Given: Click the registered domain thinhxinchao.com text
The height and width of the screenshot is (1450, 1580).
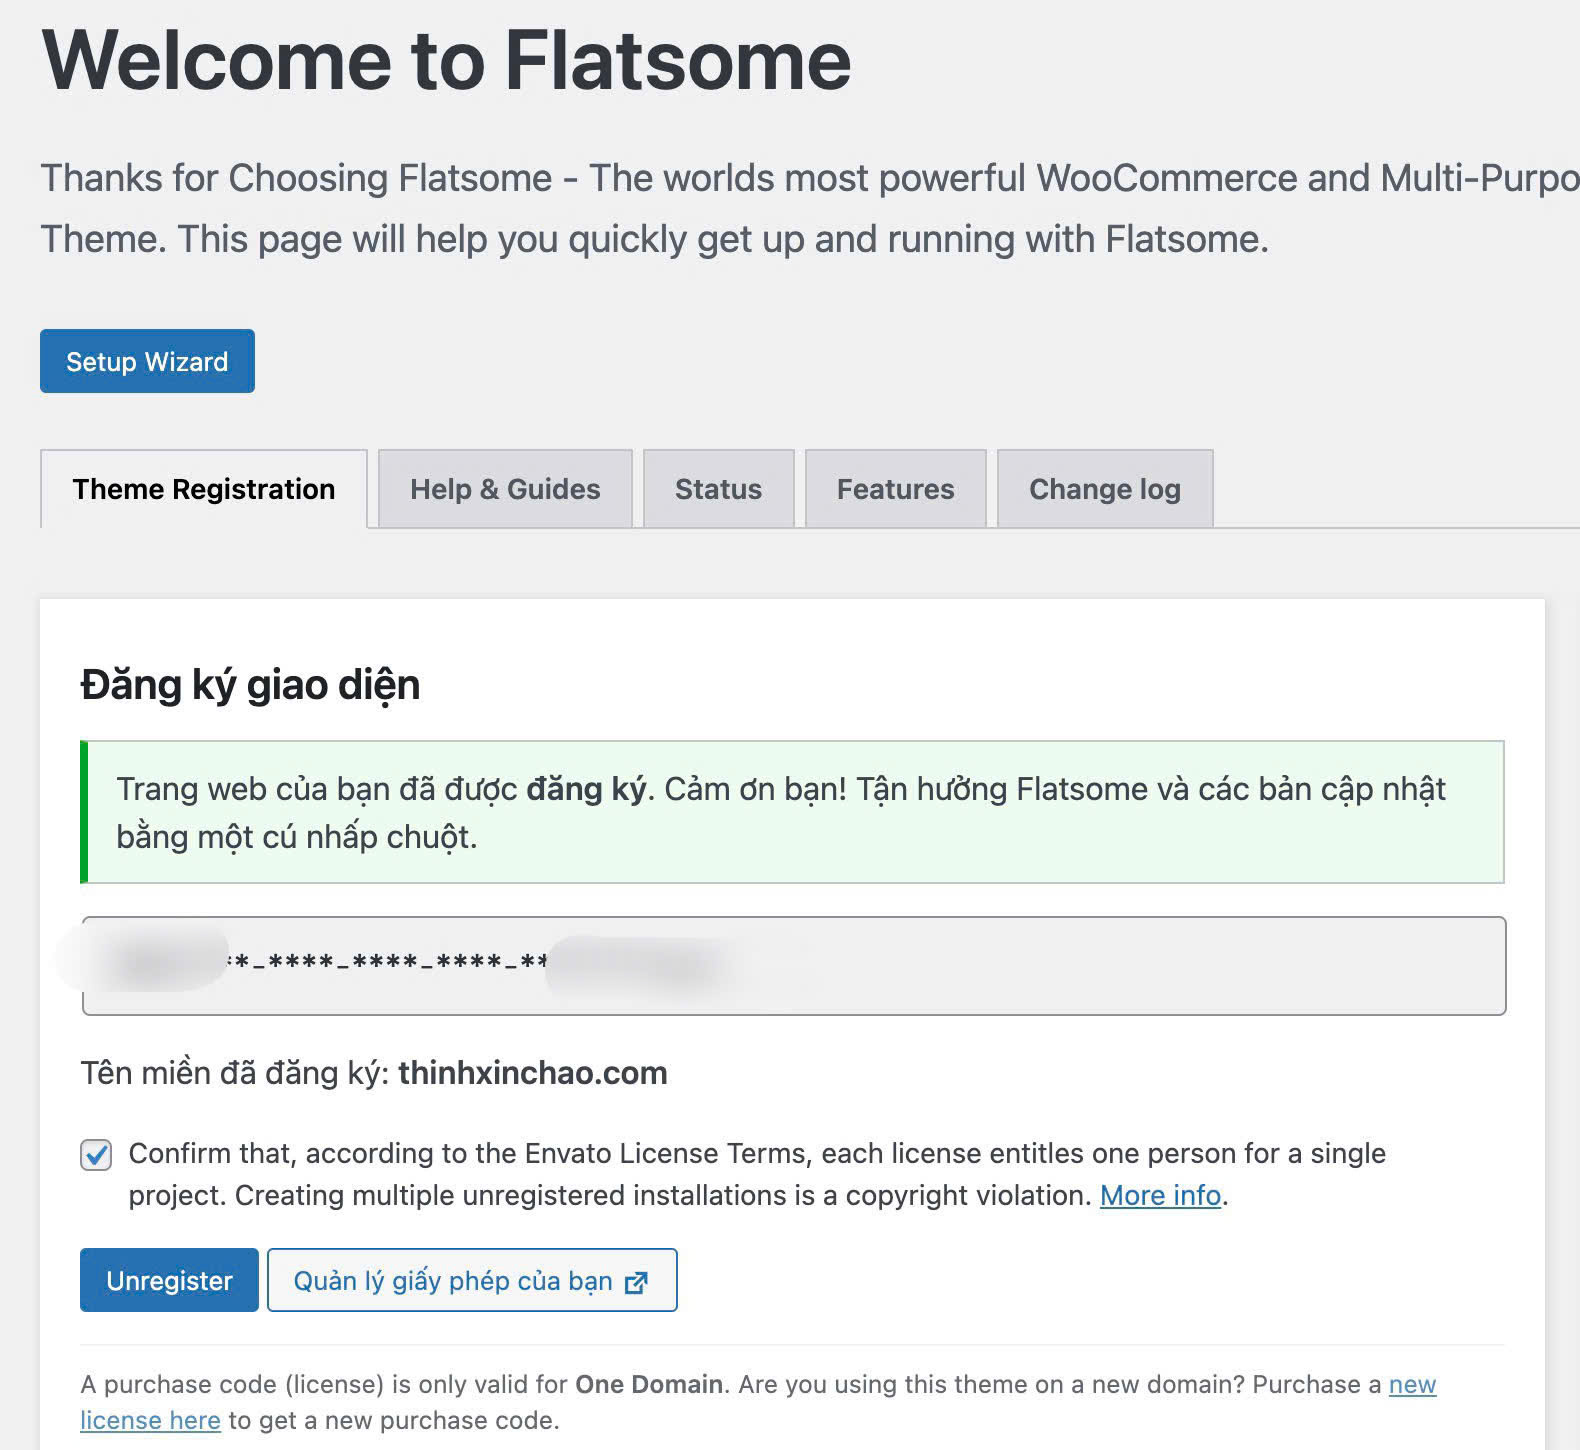Looking at the screenshot, I should pos(532,1073).
